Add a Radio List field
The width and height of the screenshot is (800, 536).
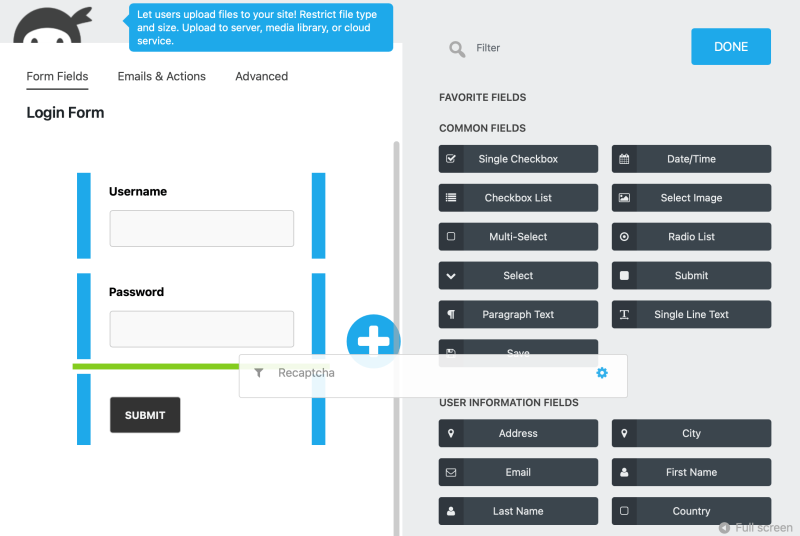click(691, 237)
